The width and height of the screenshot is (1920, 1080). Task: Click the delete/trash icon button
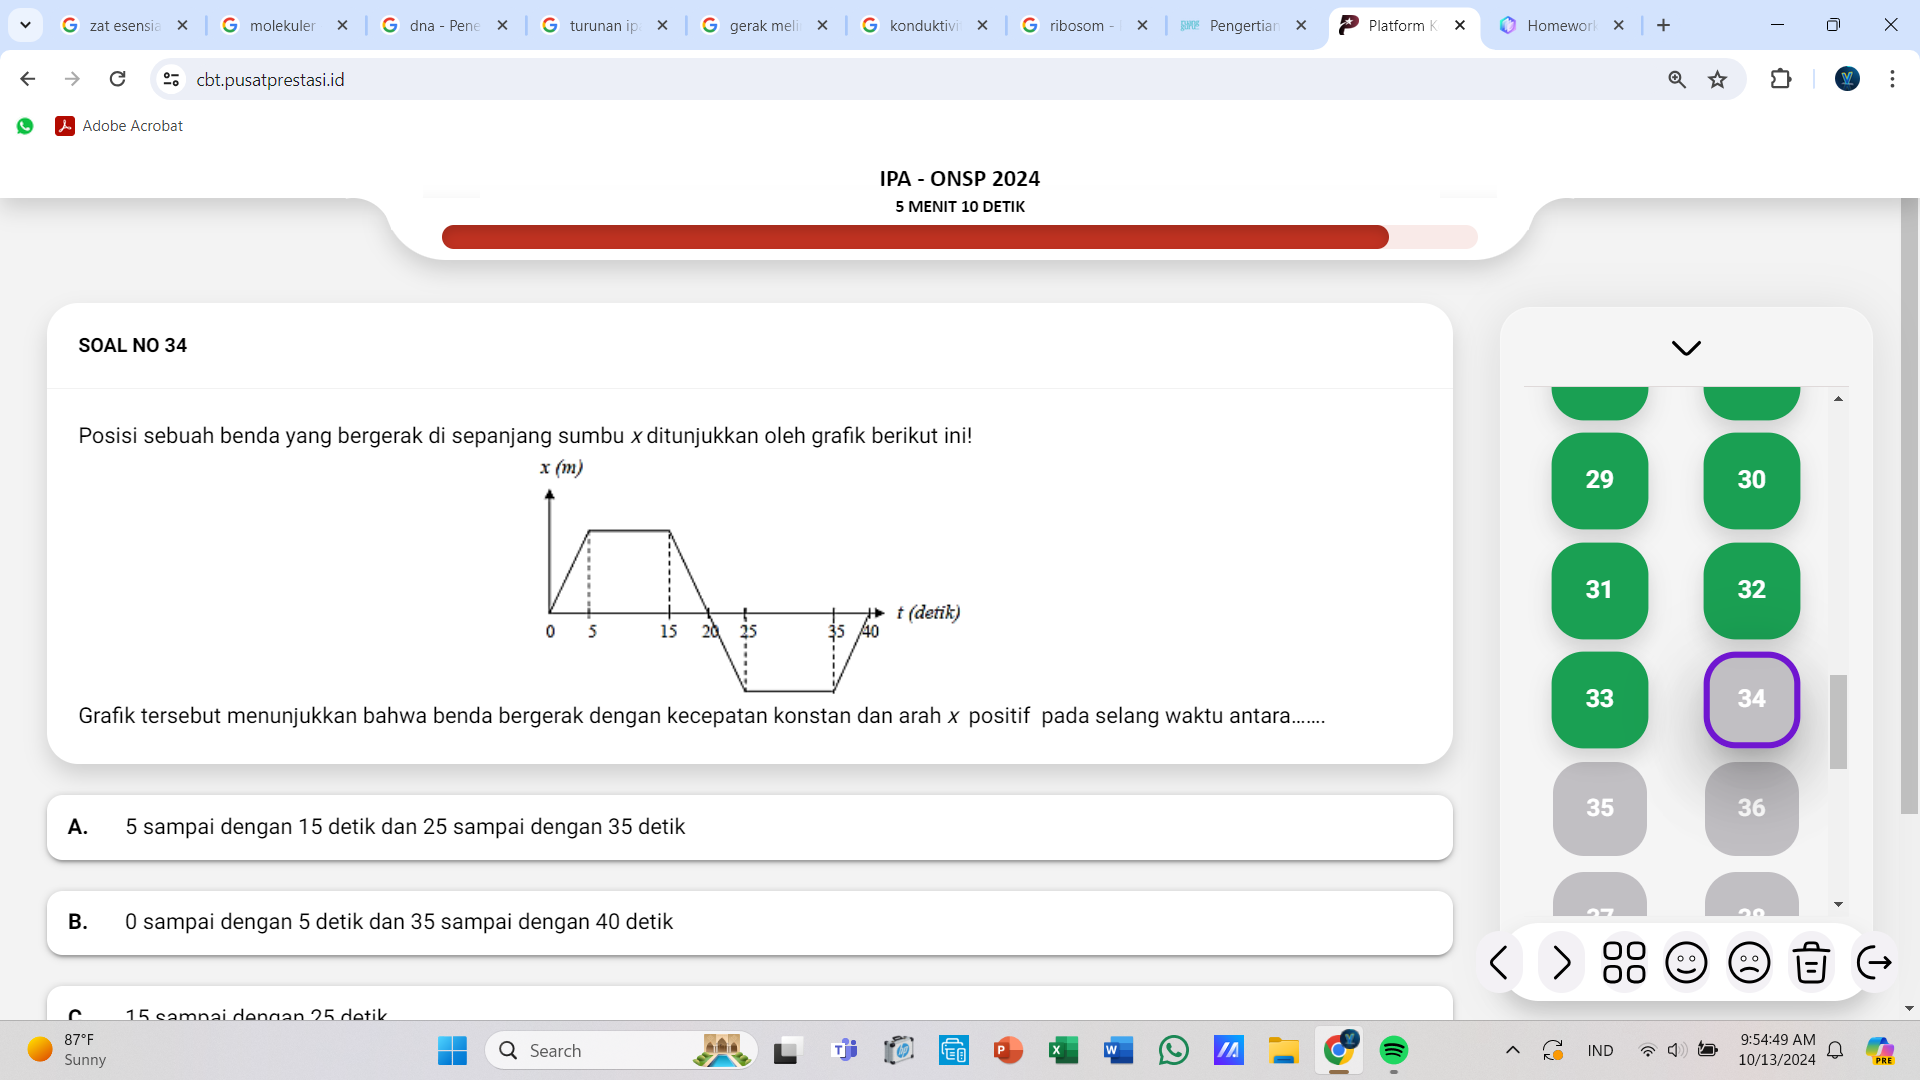point(1811,961)
